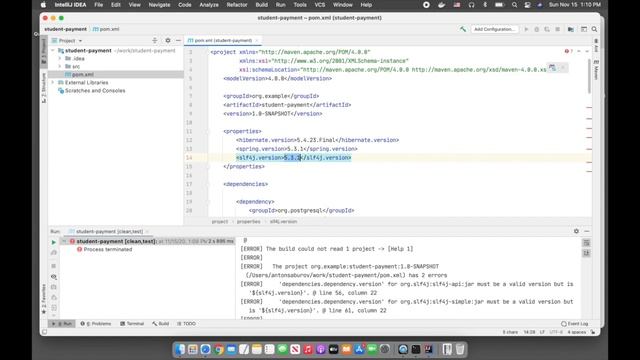Click the Load Maven Changes floating icon

click(x=552, y=68)
